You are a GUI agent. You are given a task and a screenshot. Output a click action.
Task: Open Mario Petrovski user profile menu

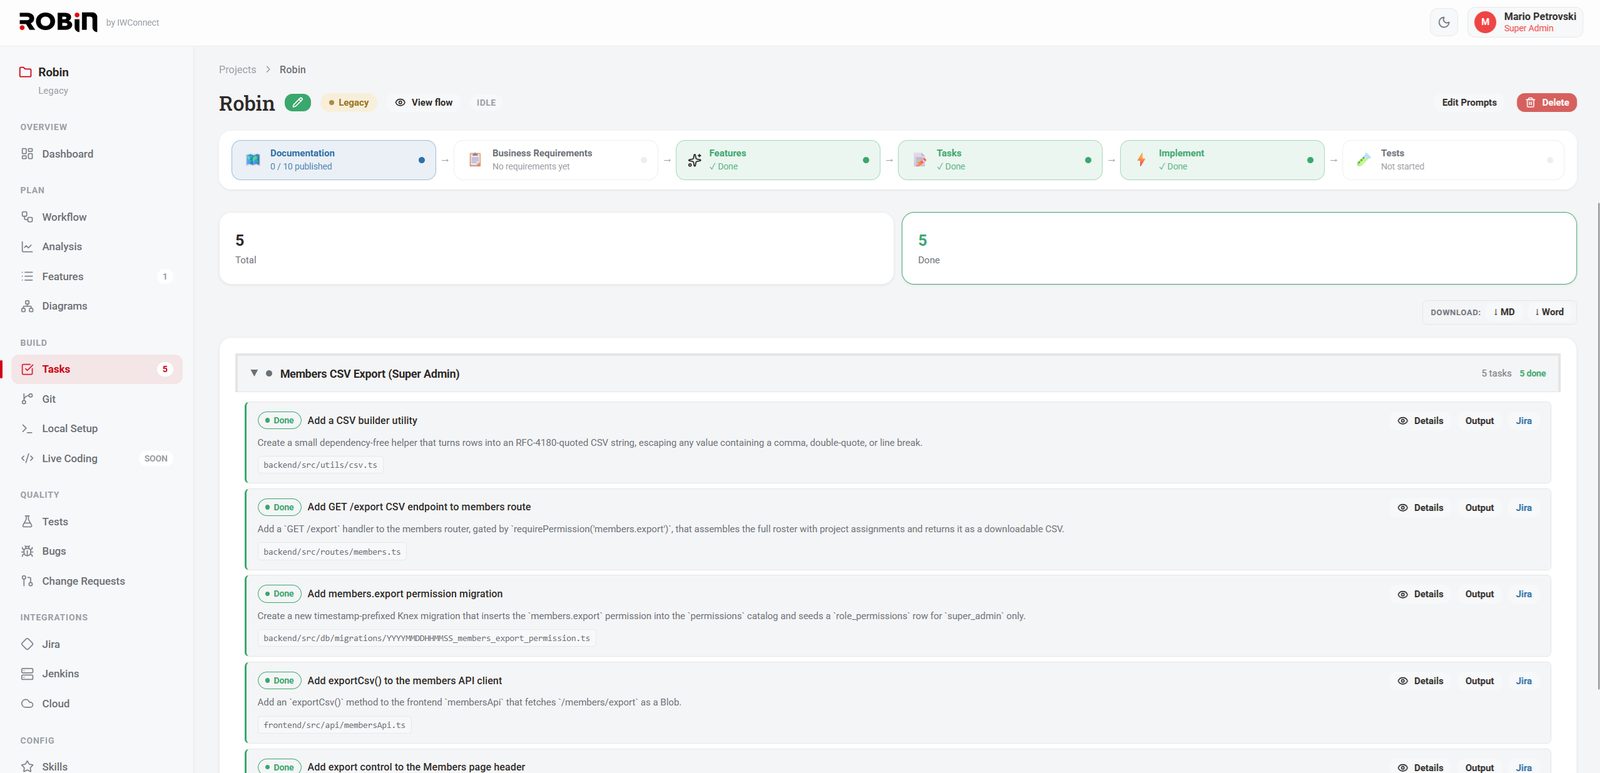(1525, 22)
